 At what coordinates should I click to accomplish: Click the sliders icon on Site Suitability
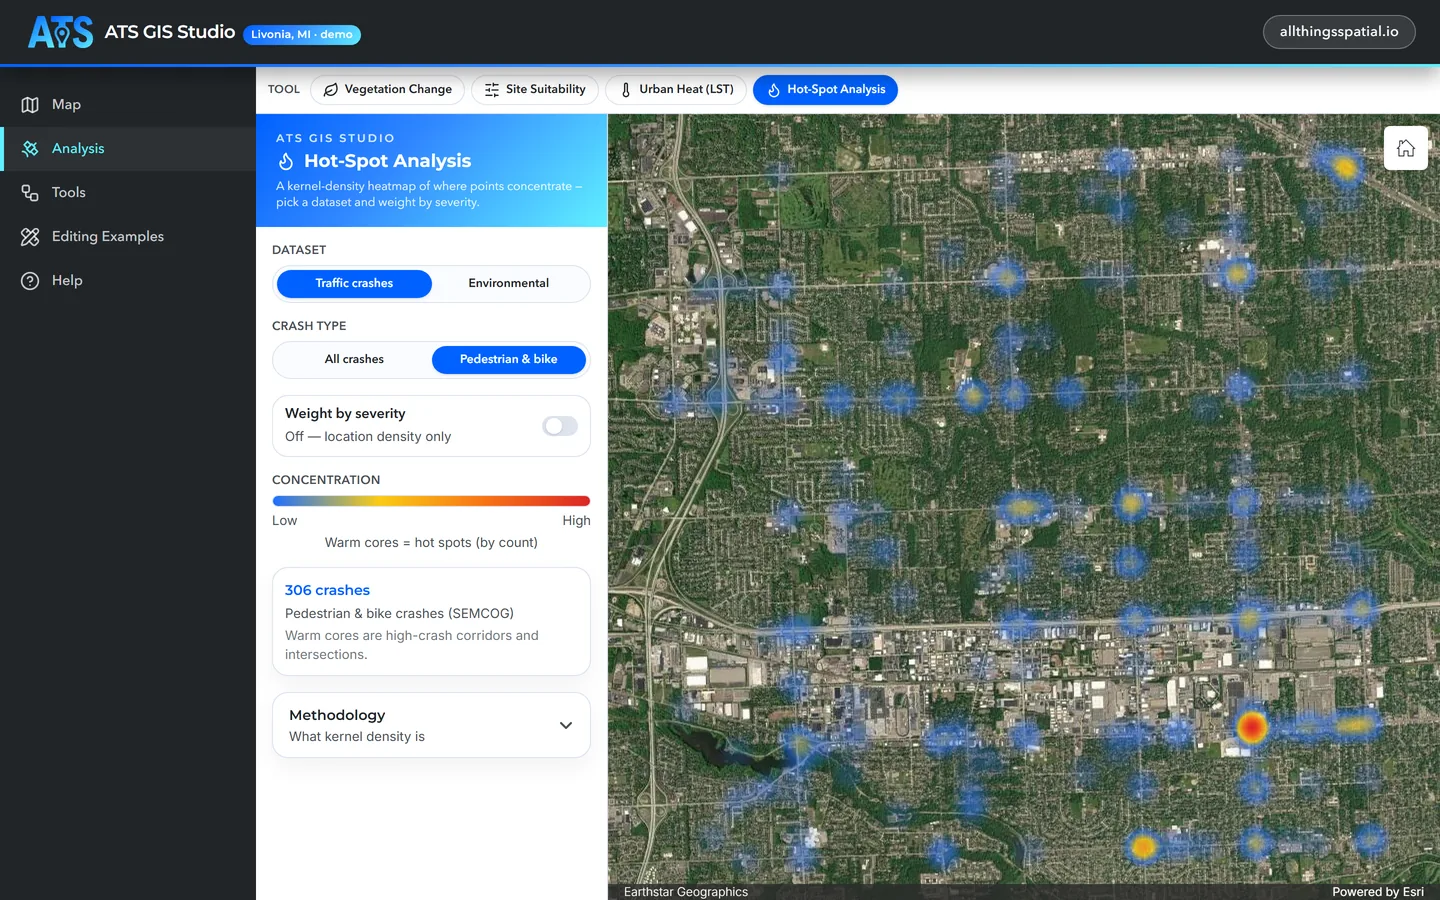[492, 90]
